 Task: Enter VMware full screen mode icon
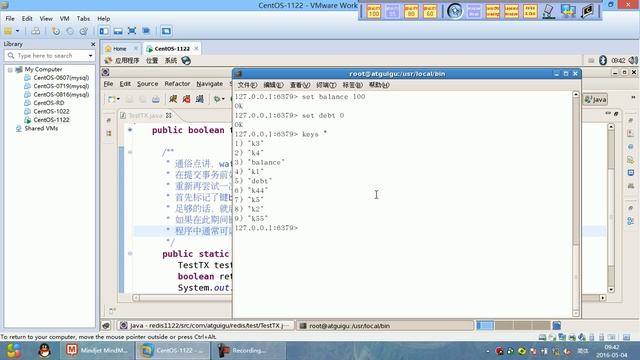(132, 31)
